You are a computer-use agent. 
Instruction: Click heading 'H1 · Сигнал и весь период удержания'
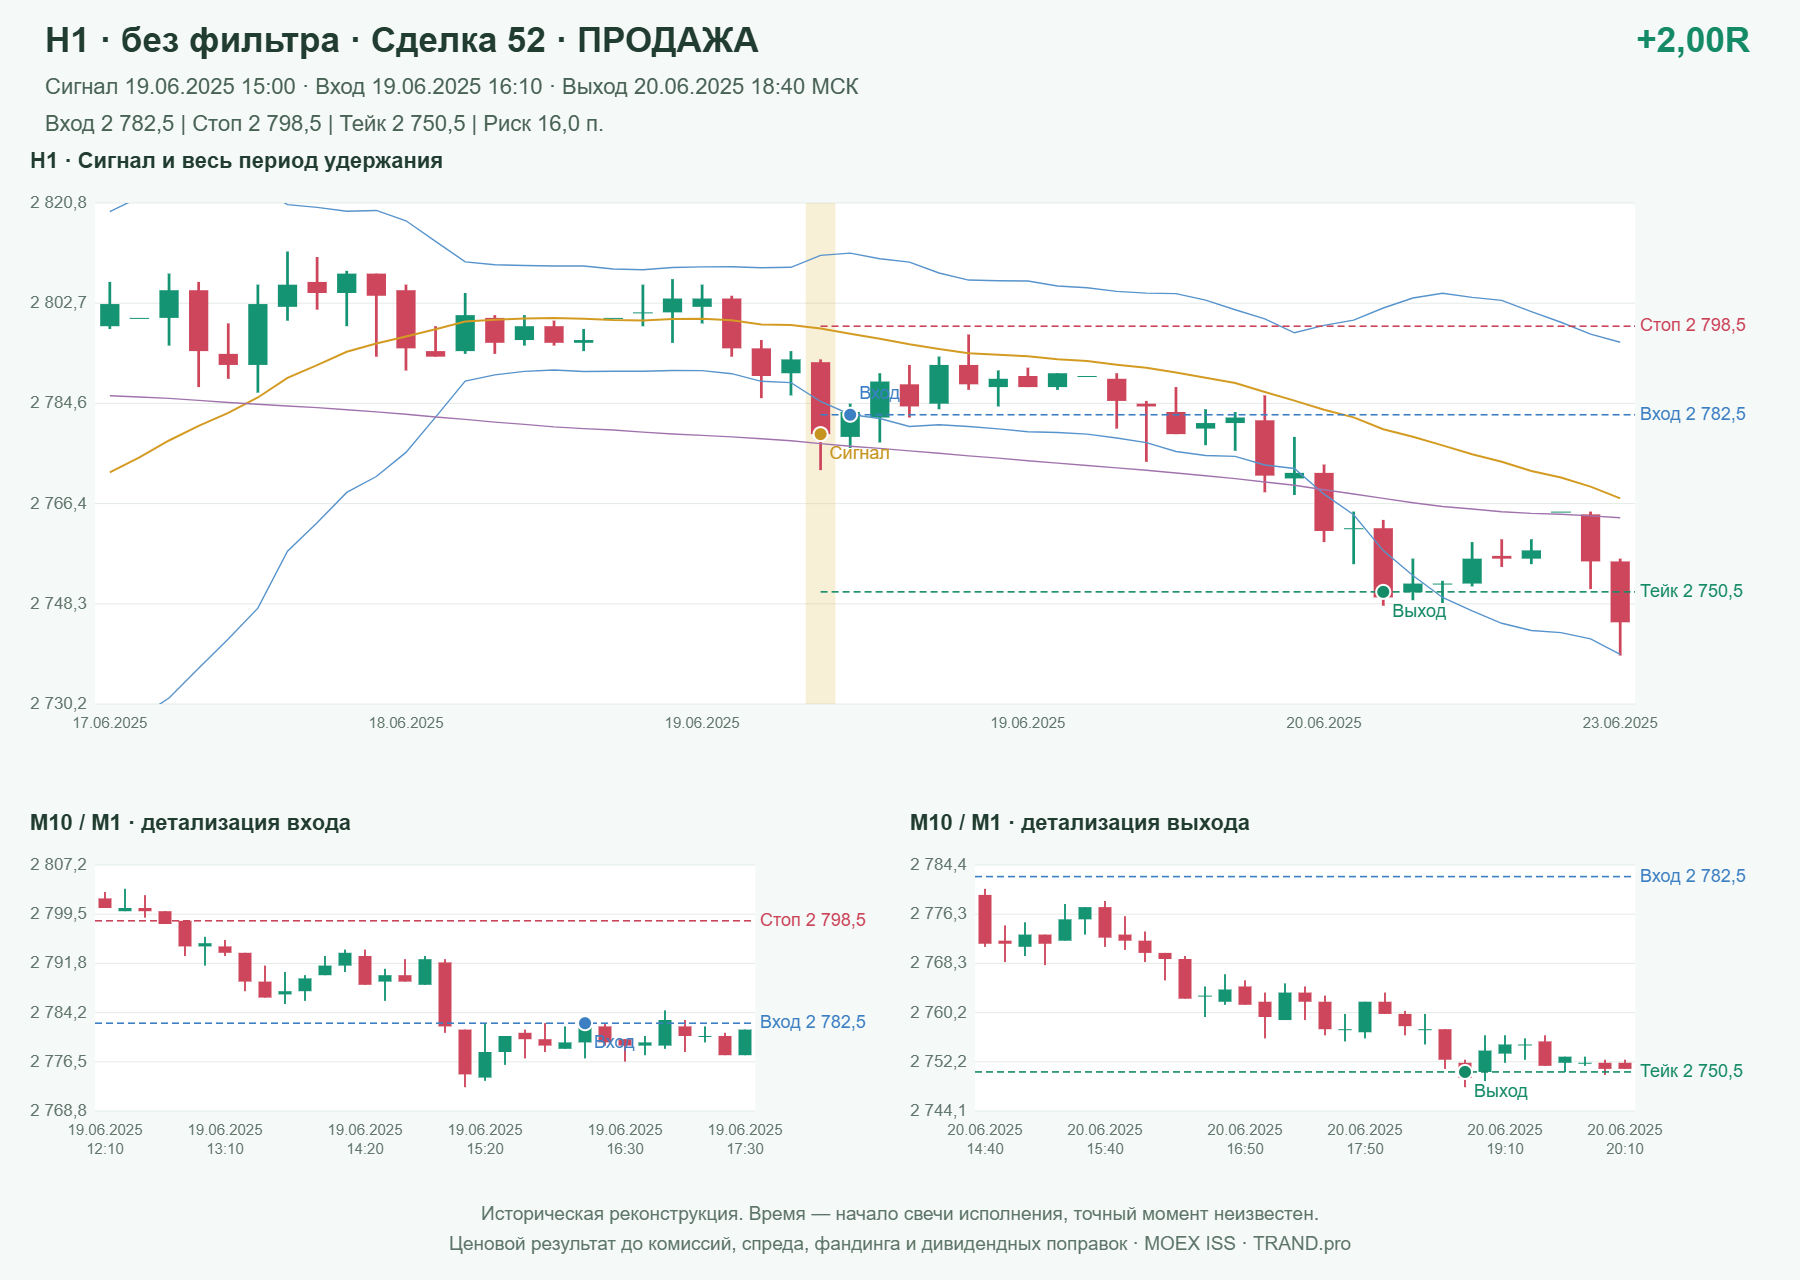pos(236,161)
